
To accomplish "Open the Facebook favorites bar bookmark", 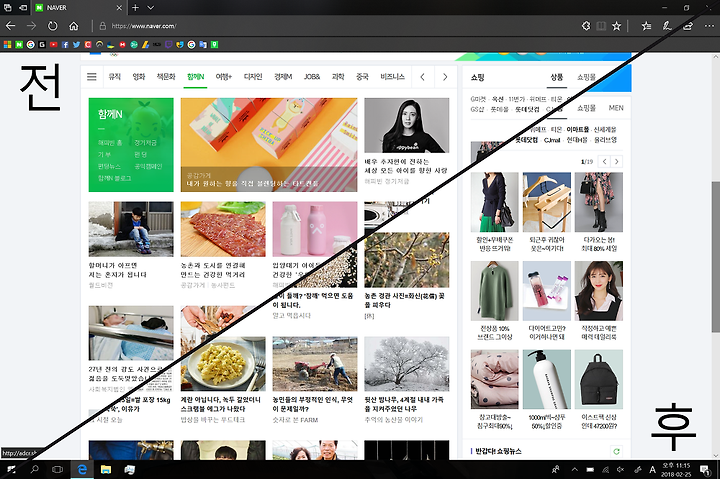I will coord(65,45).
